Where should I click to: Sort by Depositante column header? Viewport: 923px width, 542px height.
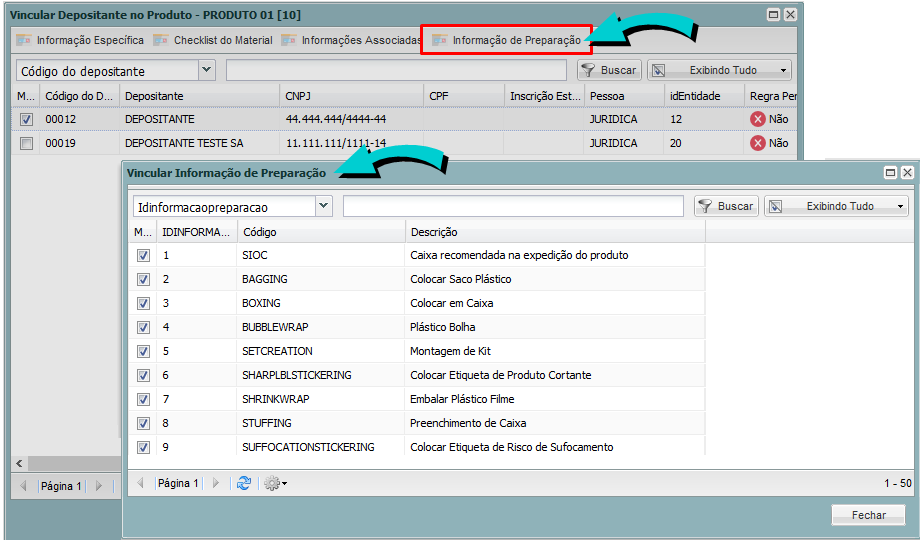click(200, 96)
